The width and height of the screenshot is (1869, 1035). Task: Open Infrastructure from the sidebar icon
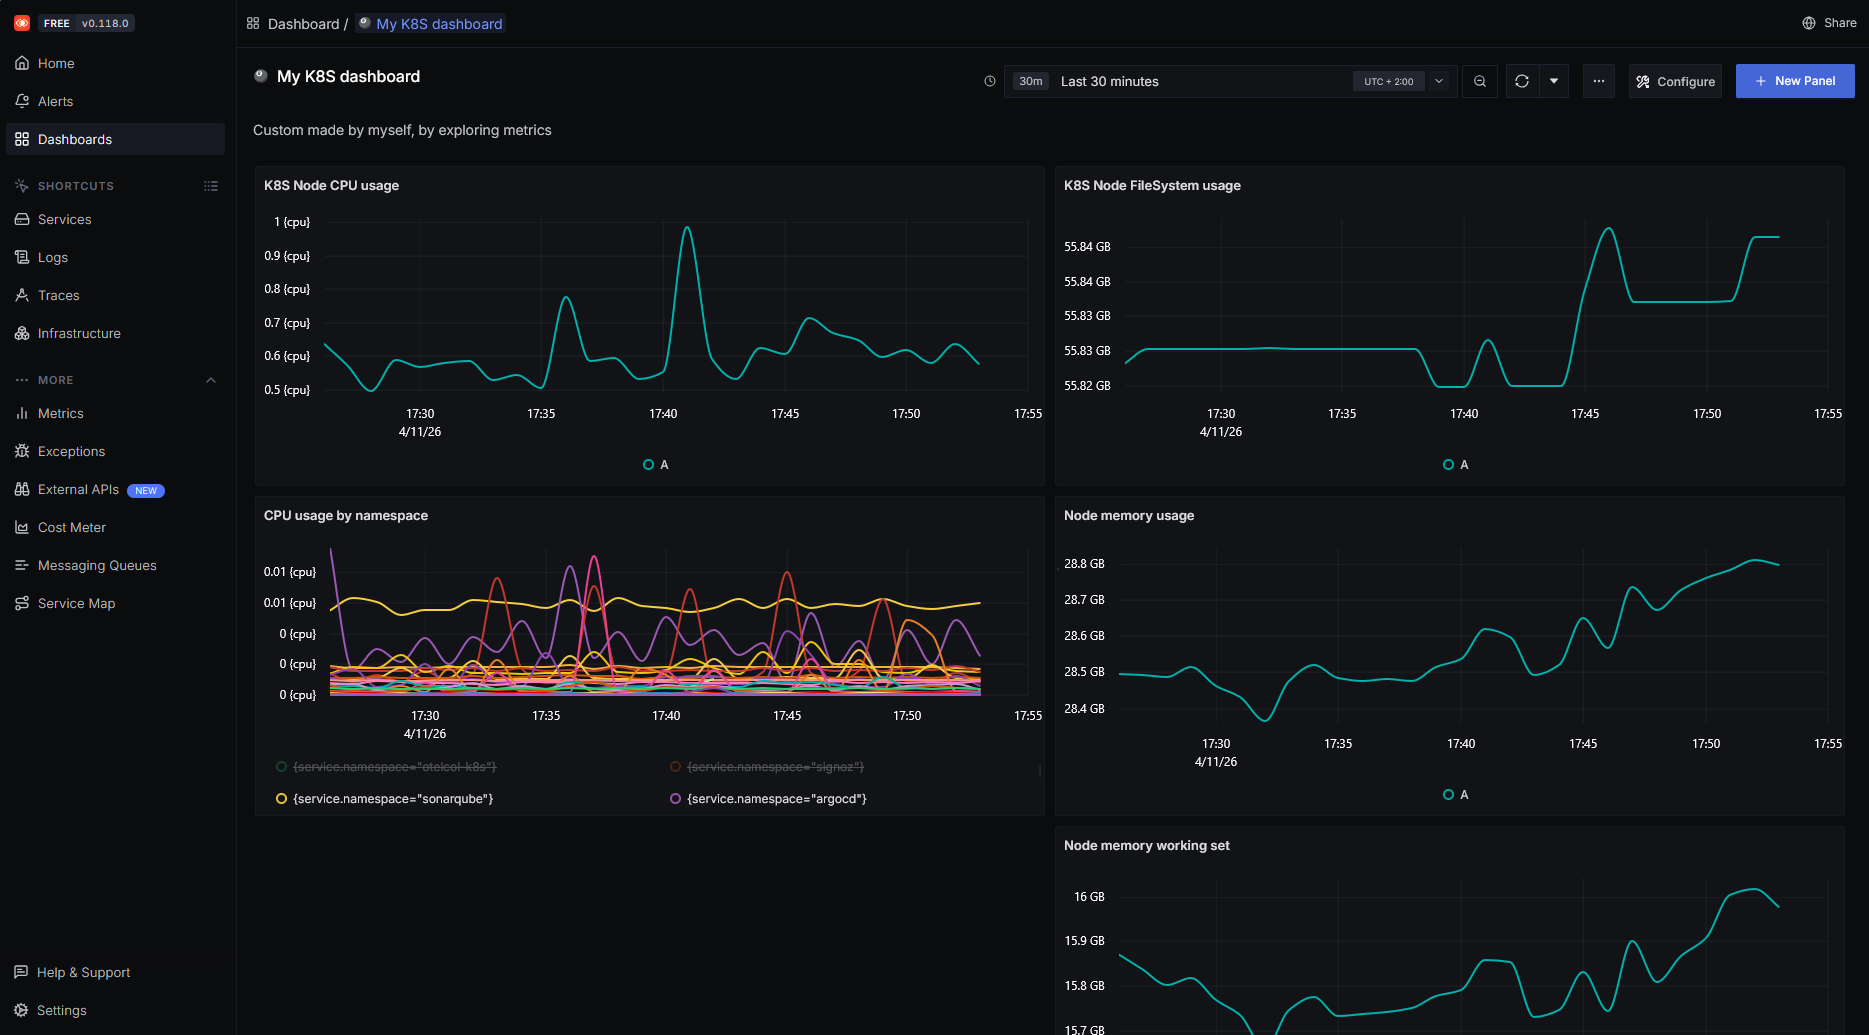[22, 333]
